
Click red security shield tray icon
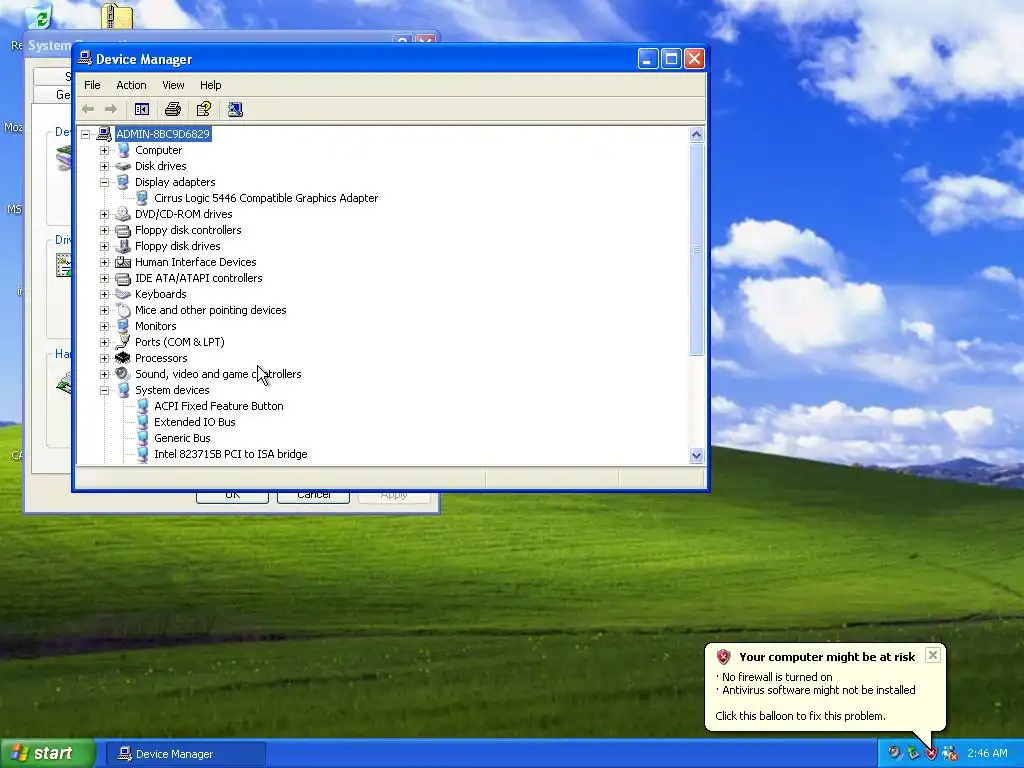pyautogui.click(x=931, y=754)
